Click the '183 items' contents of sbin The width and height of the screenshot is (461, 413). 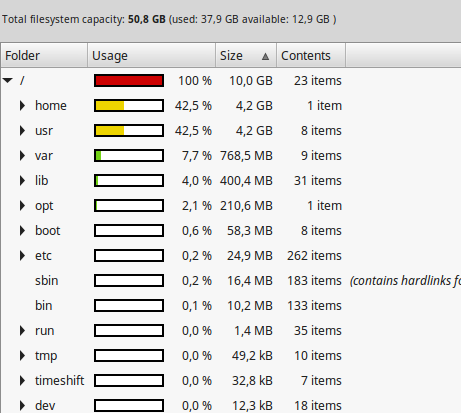pyautogui.click(x=314, y=281)
